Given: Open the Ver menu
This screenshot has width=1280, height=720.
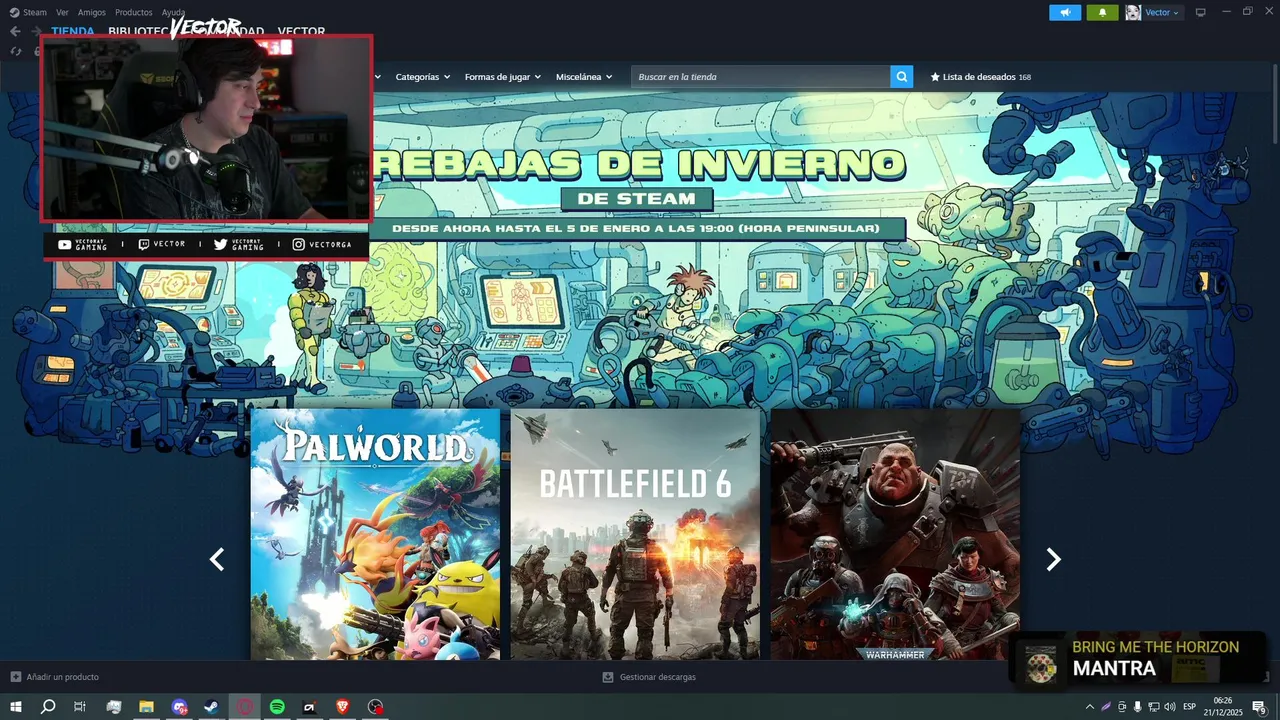Looking at the screenshot, I should 62,12.
